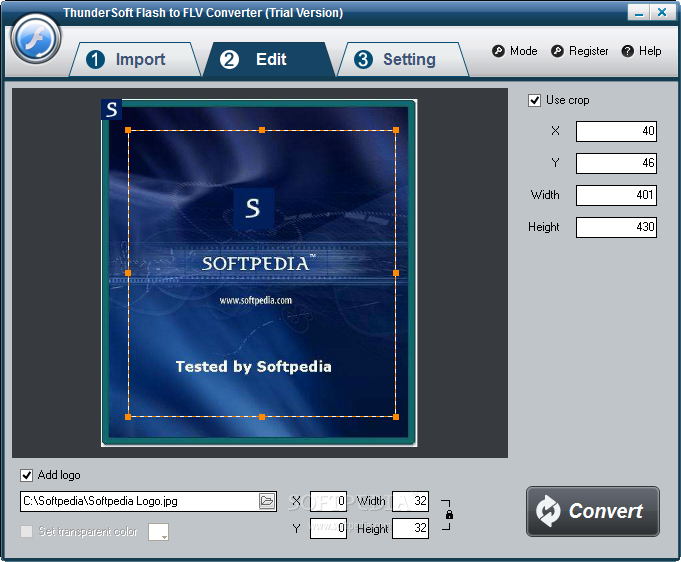Close the converter window
Screen dimensions: 681x562
(x=662, y=13)
